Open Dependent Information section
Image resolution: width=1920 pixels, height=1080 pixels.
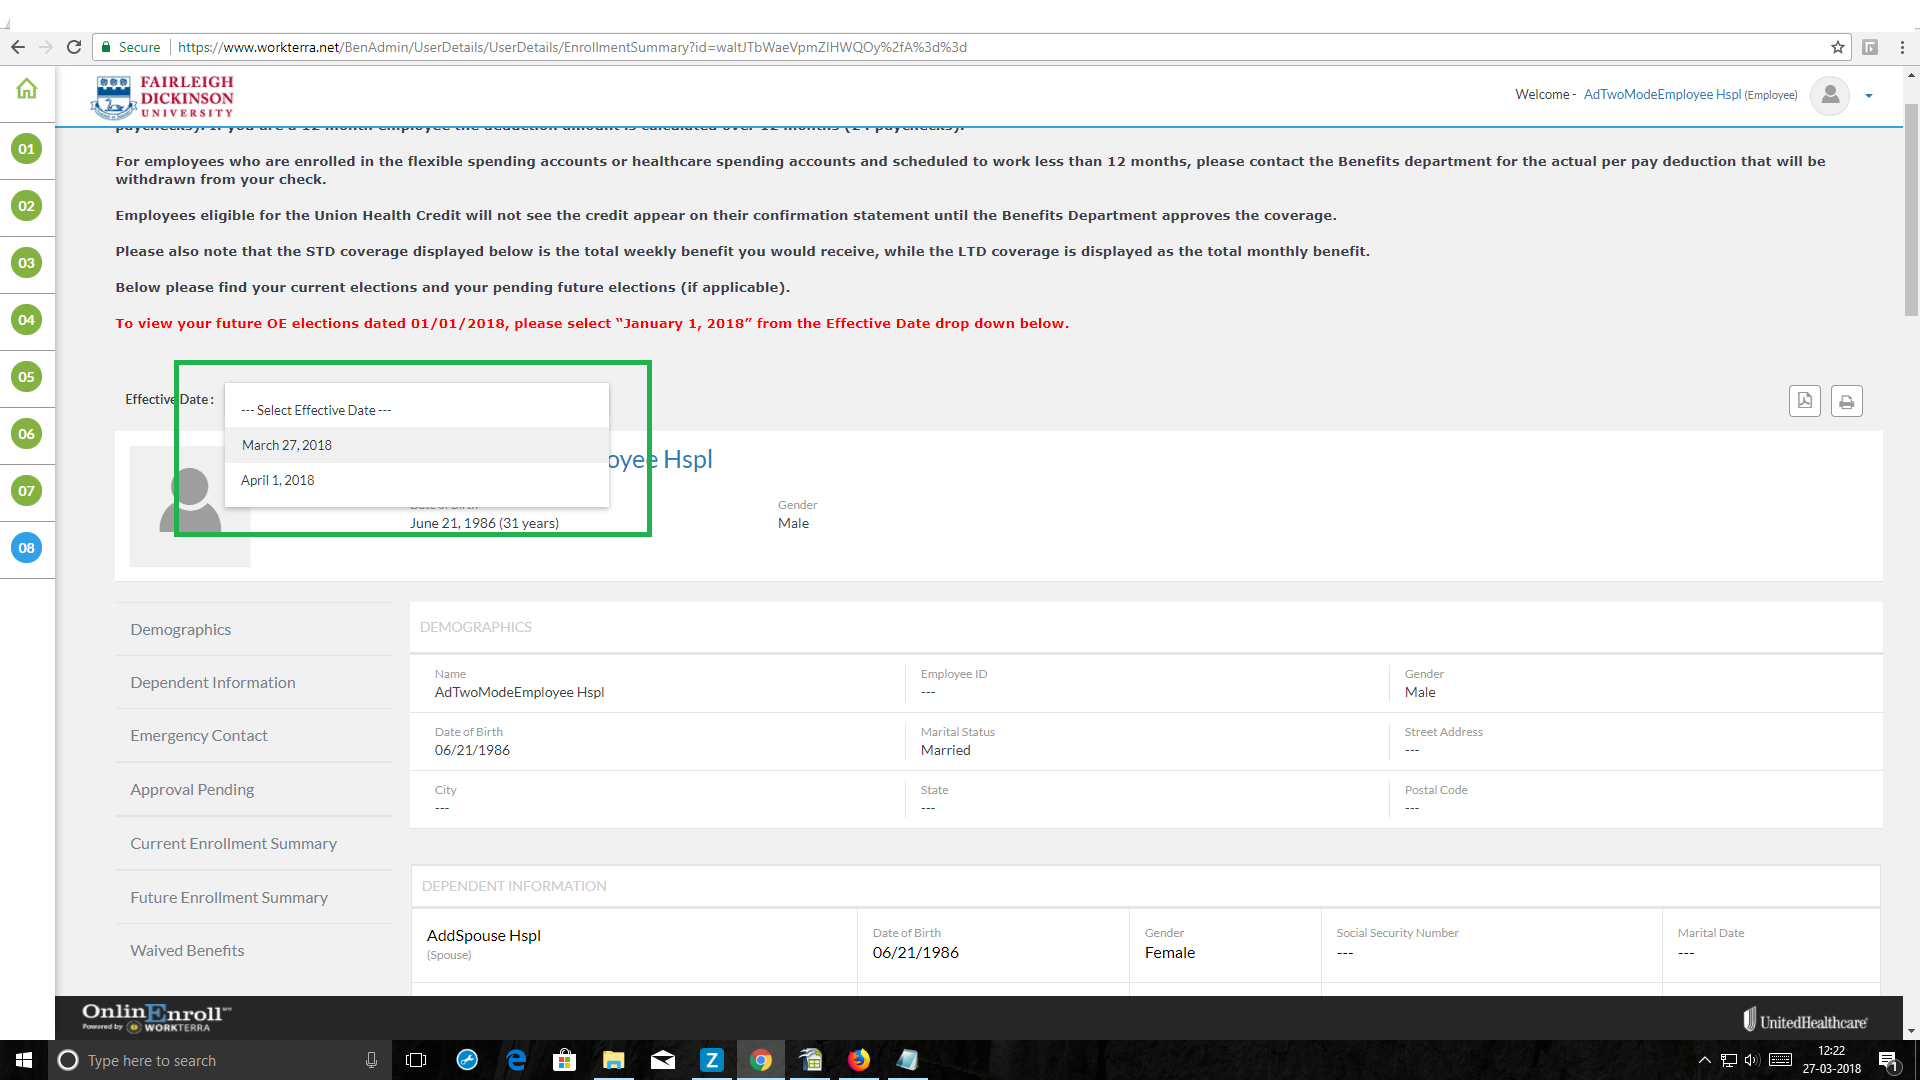click(253, 682)
